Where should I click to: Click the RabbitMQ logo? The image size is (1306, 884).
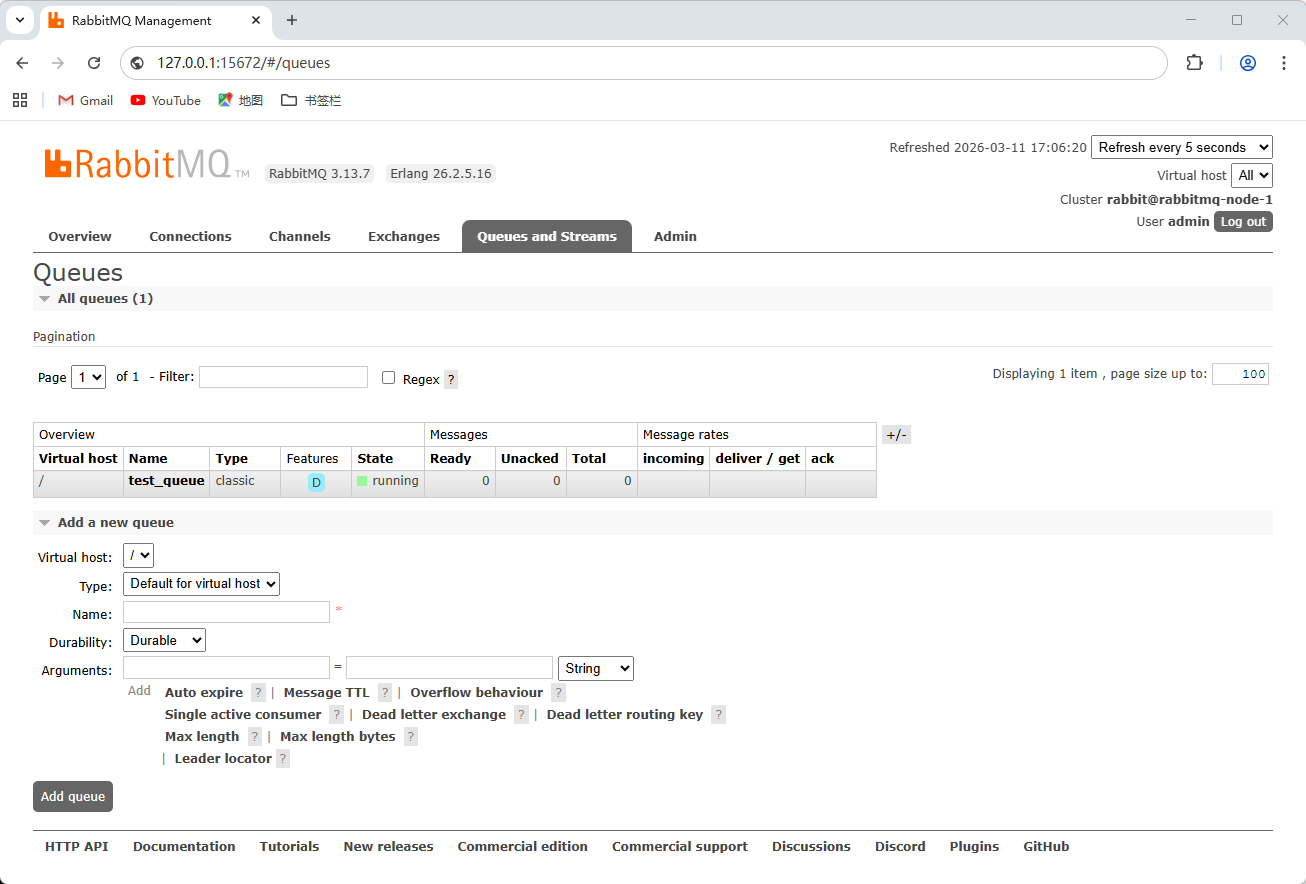[x=146, y=164]
